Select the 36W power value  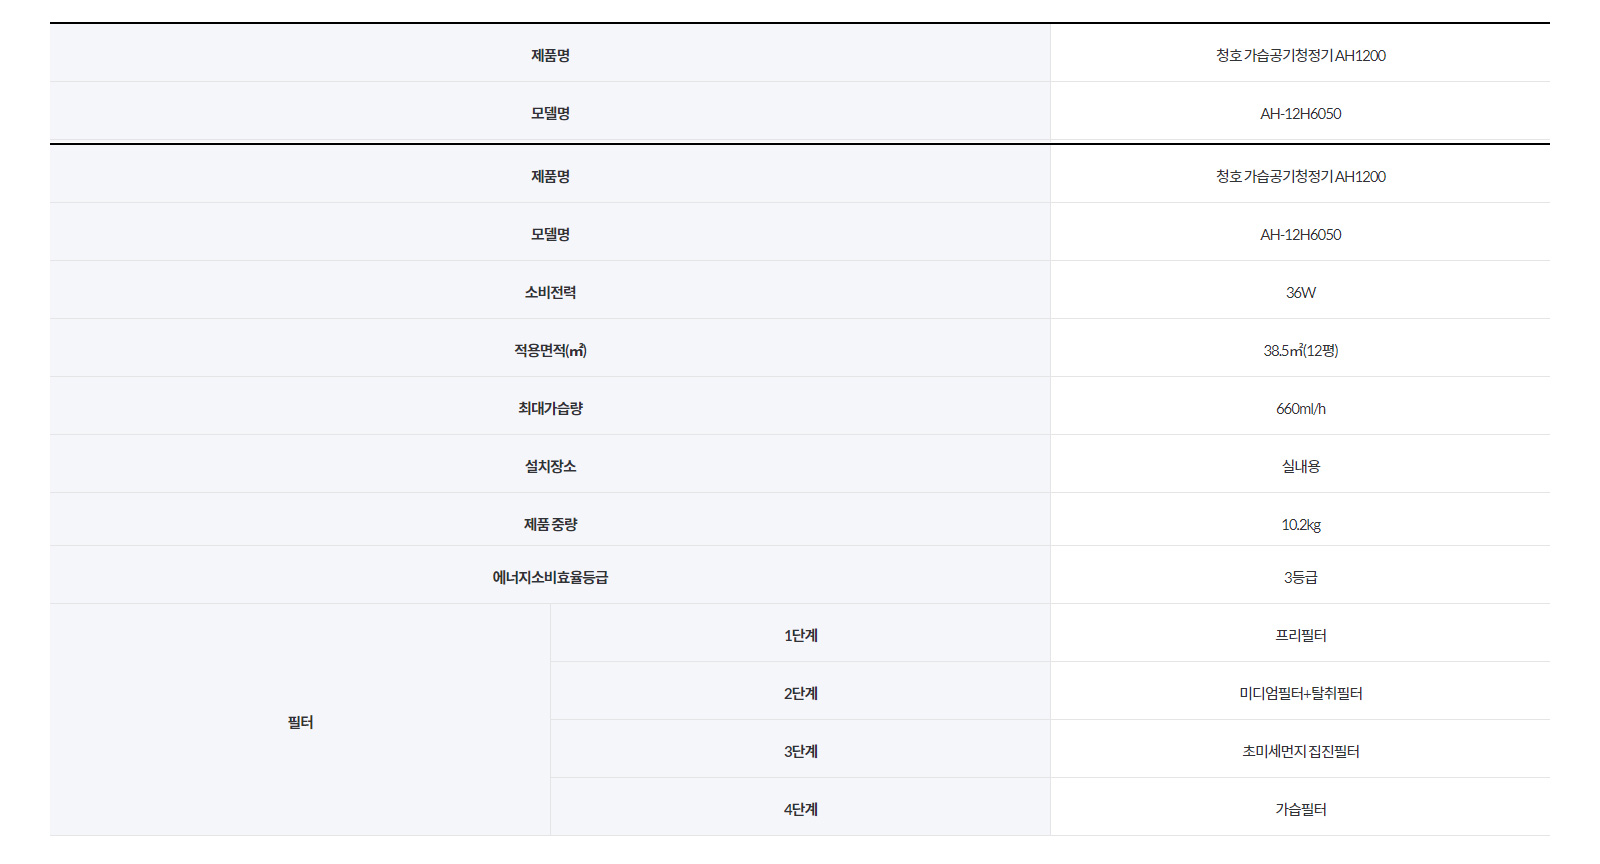click(x=1300, y=292)
